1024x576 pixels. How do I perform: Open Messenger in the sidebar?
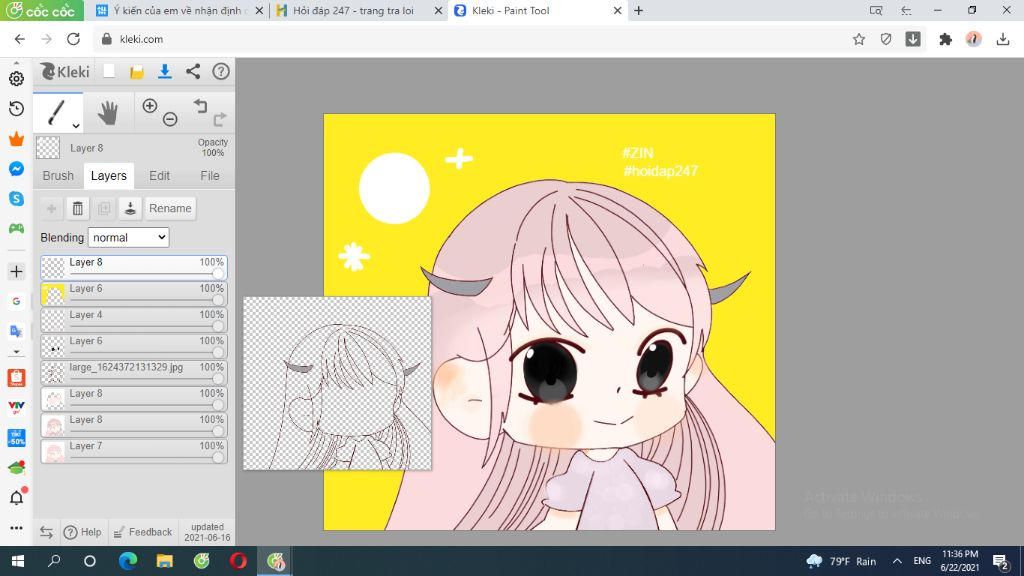[16, 168]
